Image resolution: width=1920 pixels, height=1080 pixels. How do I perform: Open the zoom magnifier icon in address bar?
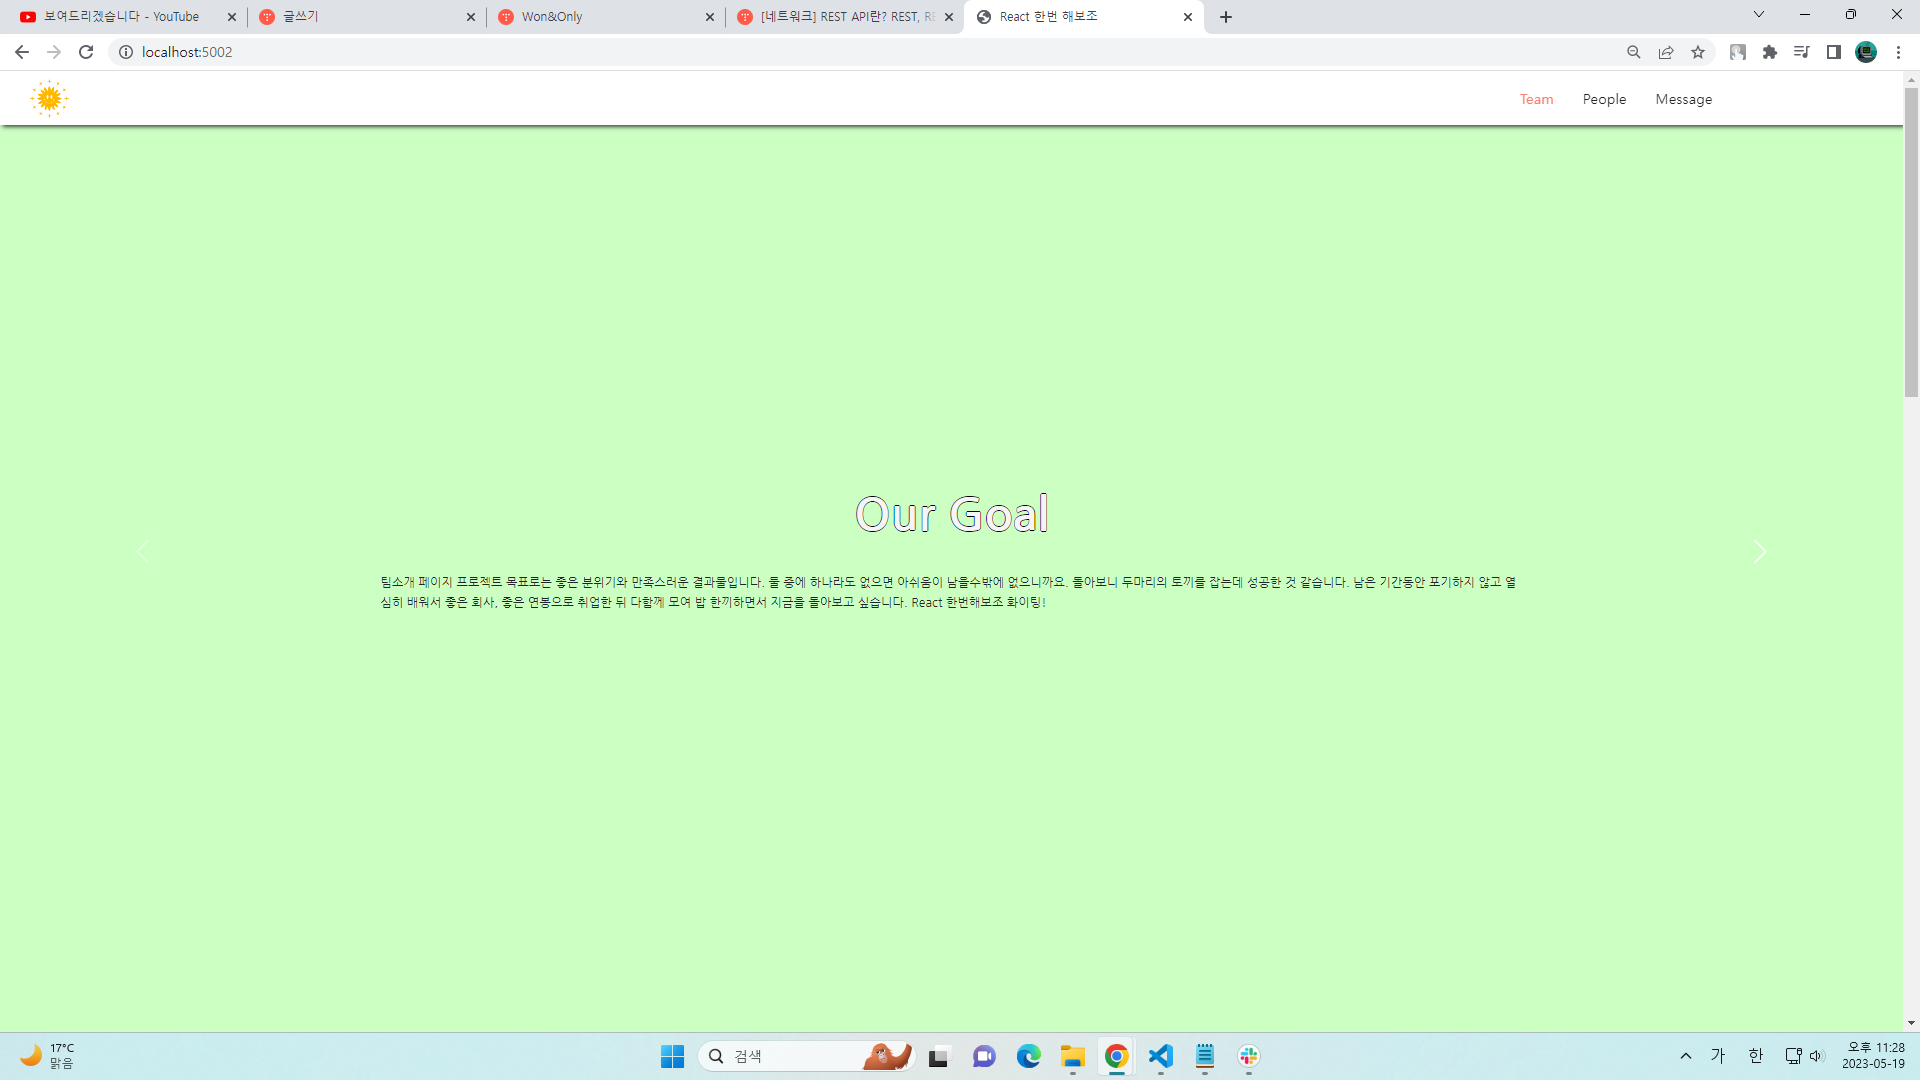[1634, 52]
